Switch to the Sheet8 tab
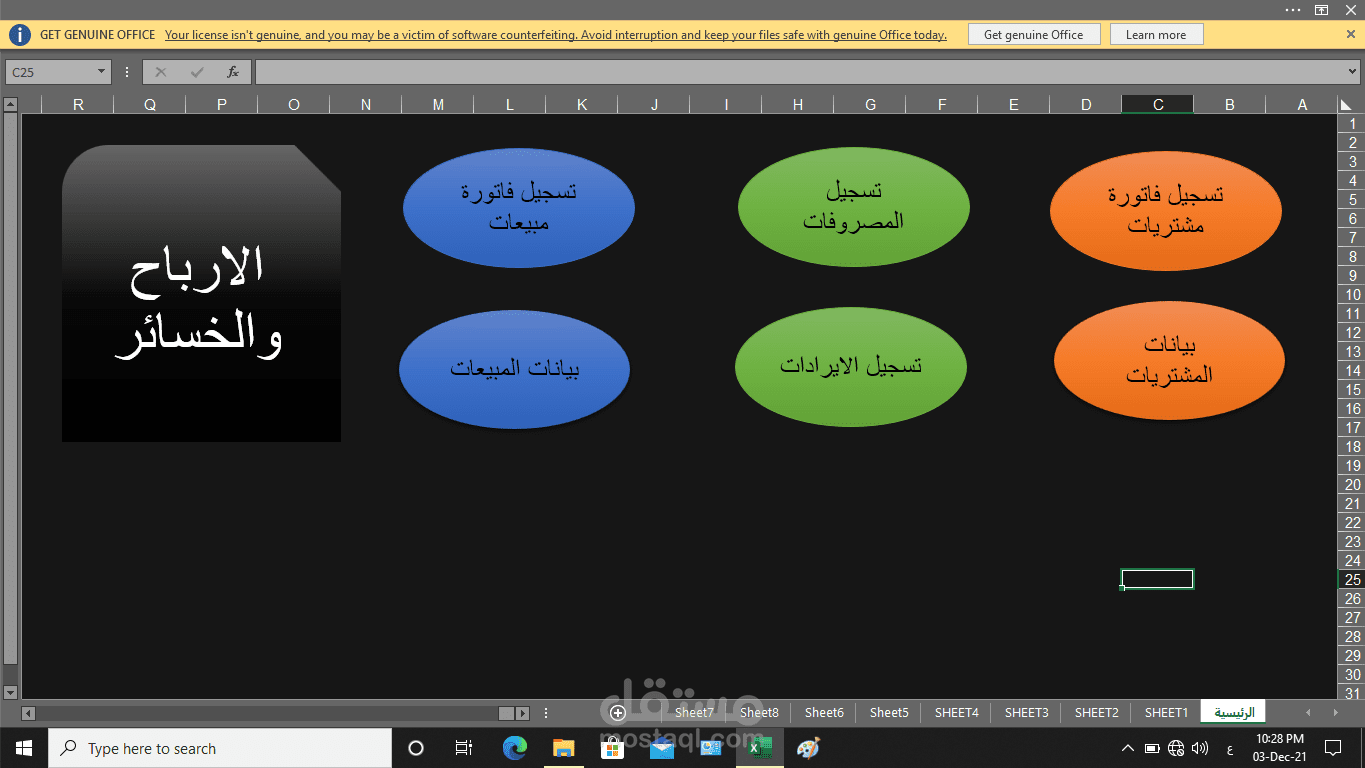The image size is (1365, 768). (x=759, y=713)
